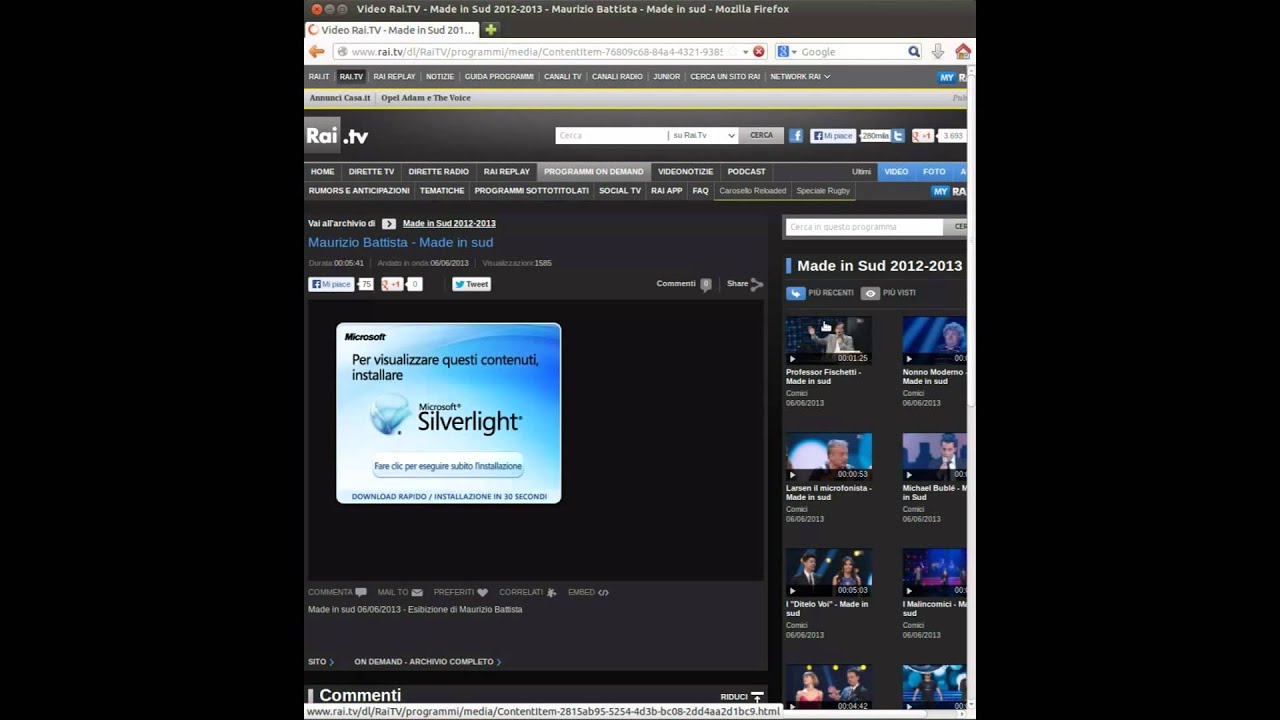
Task: Open CORRELATI related icon
Action: (551, 593)
